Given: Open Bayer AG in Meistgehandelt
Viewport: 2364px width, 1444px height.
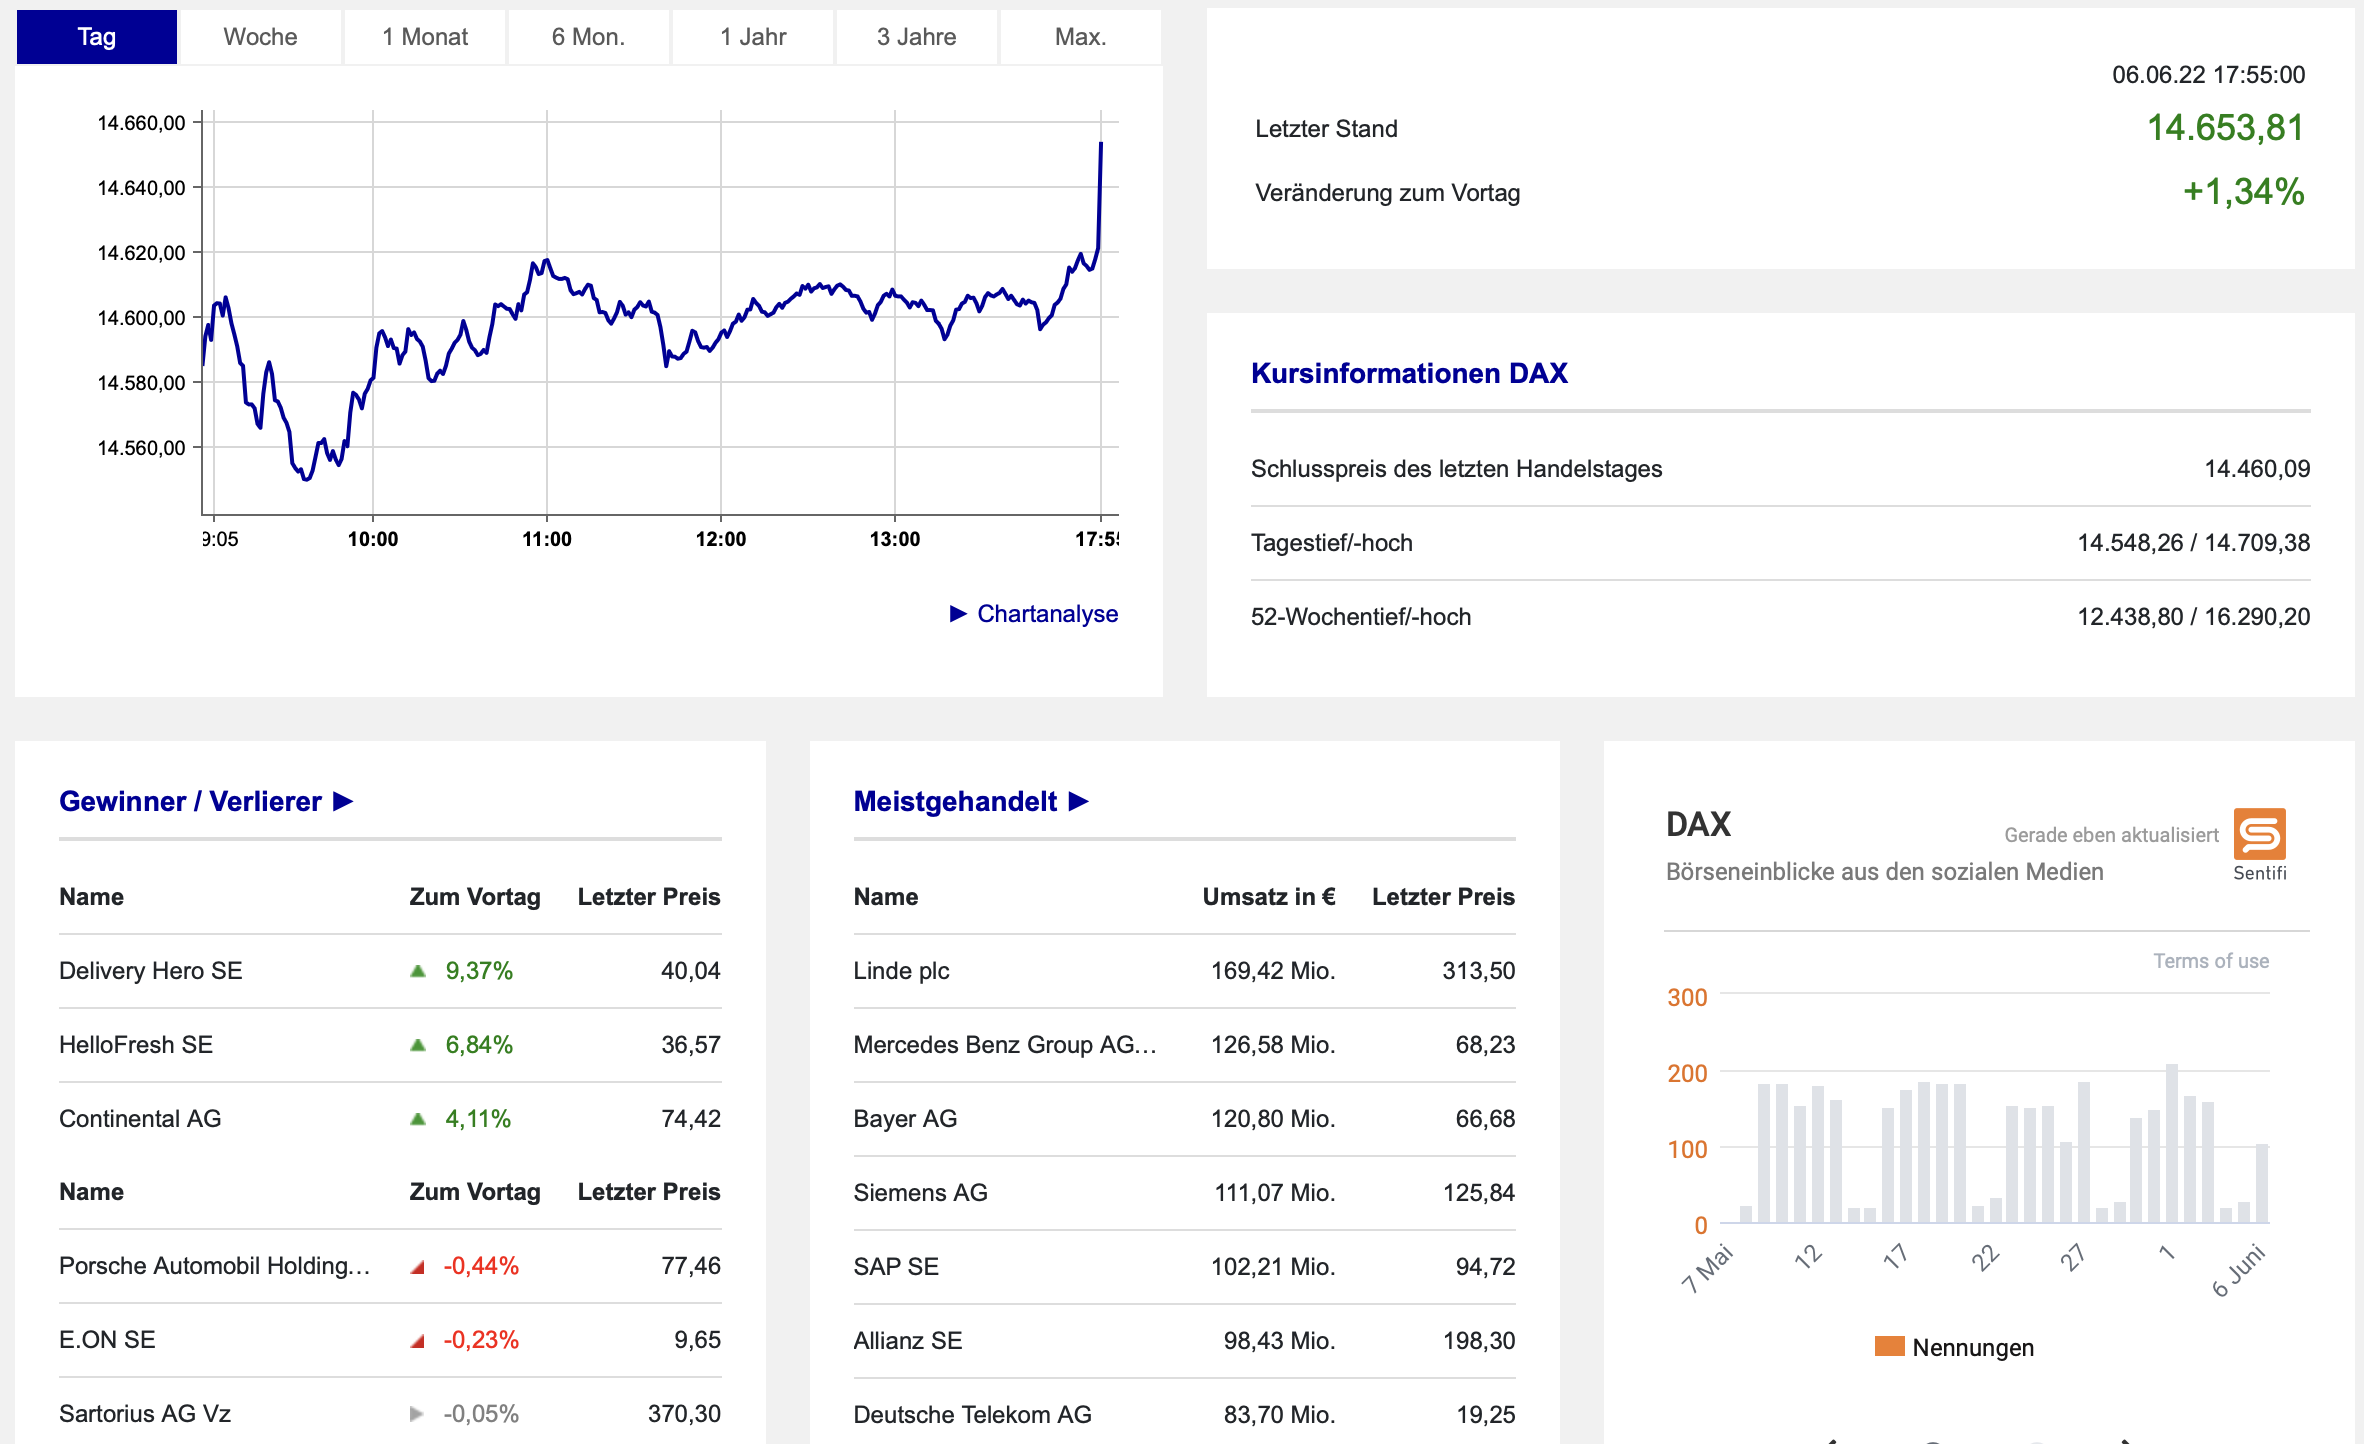Looking at the screenshot, I should [x=905, y=1119].
